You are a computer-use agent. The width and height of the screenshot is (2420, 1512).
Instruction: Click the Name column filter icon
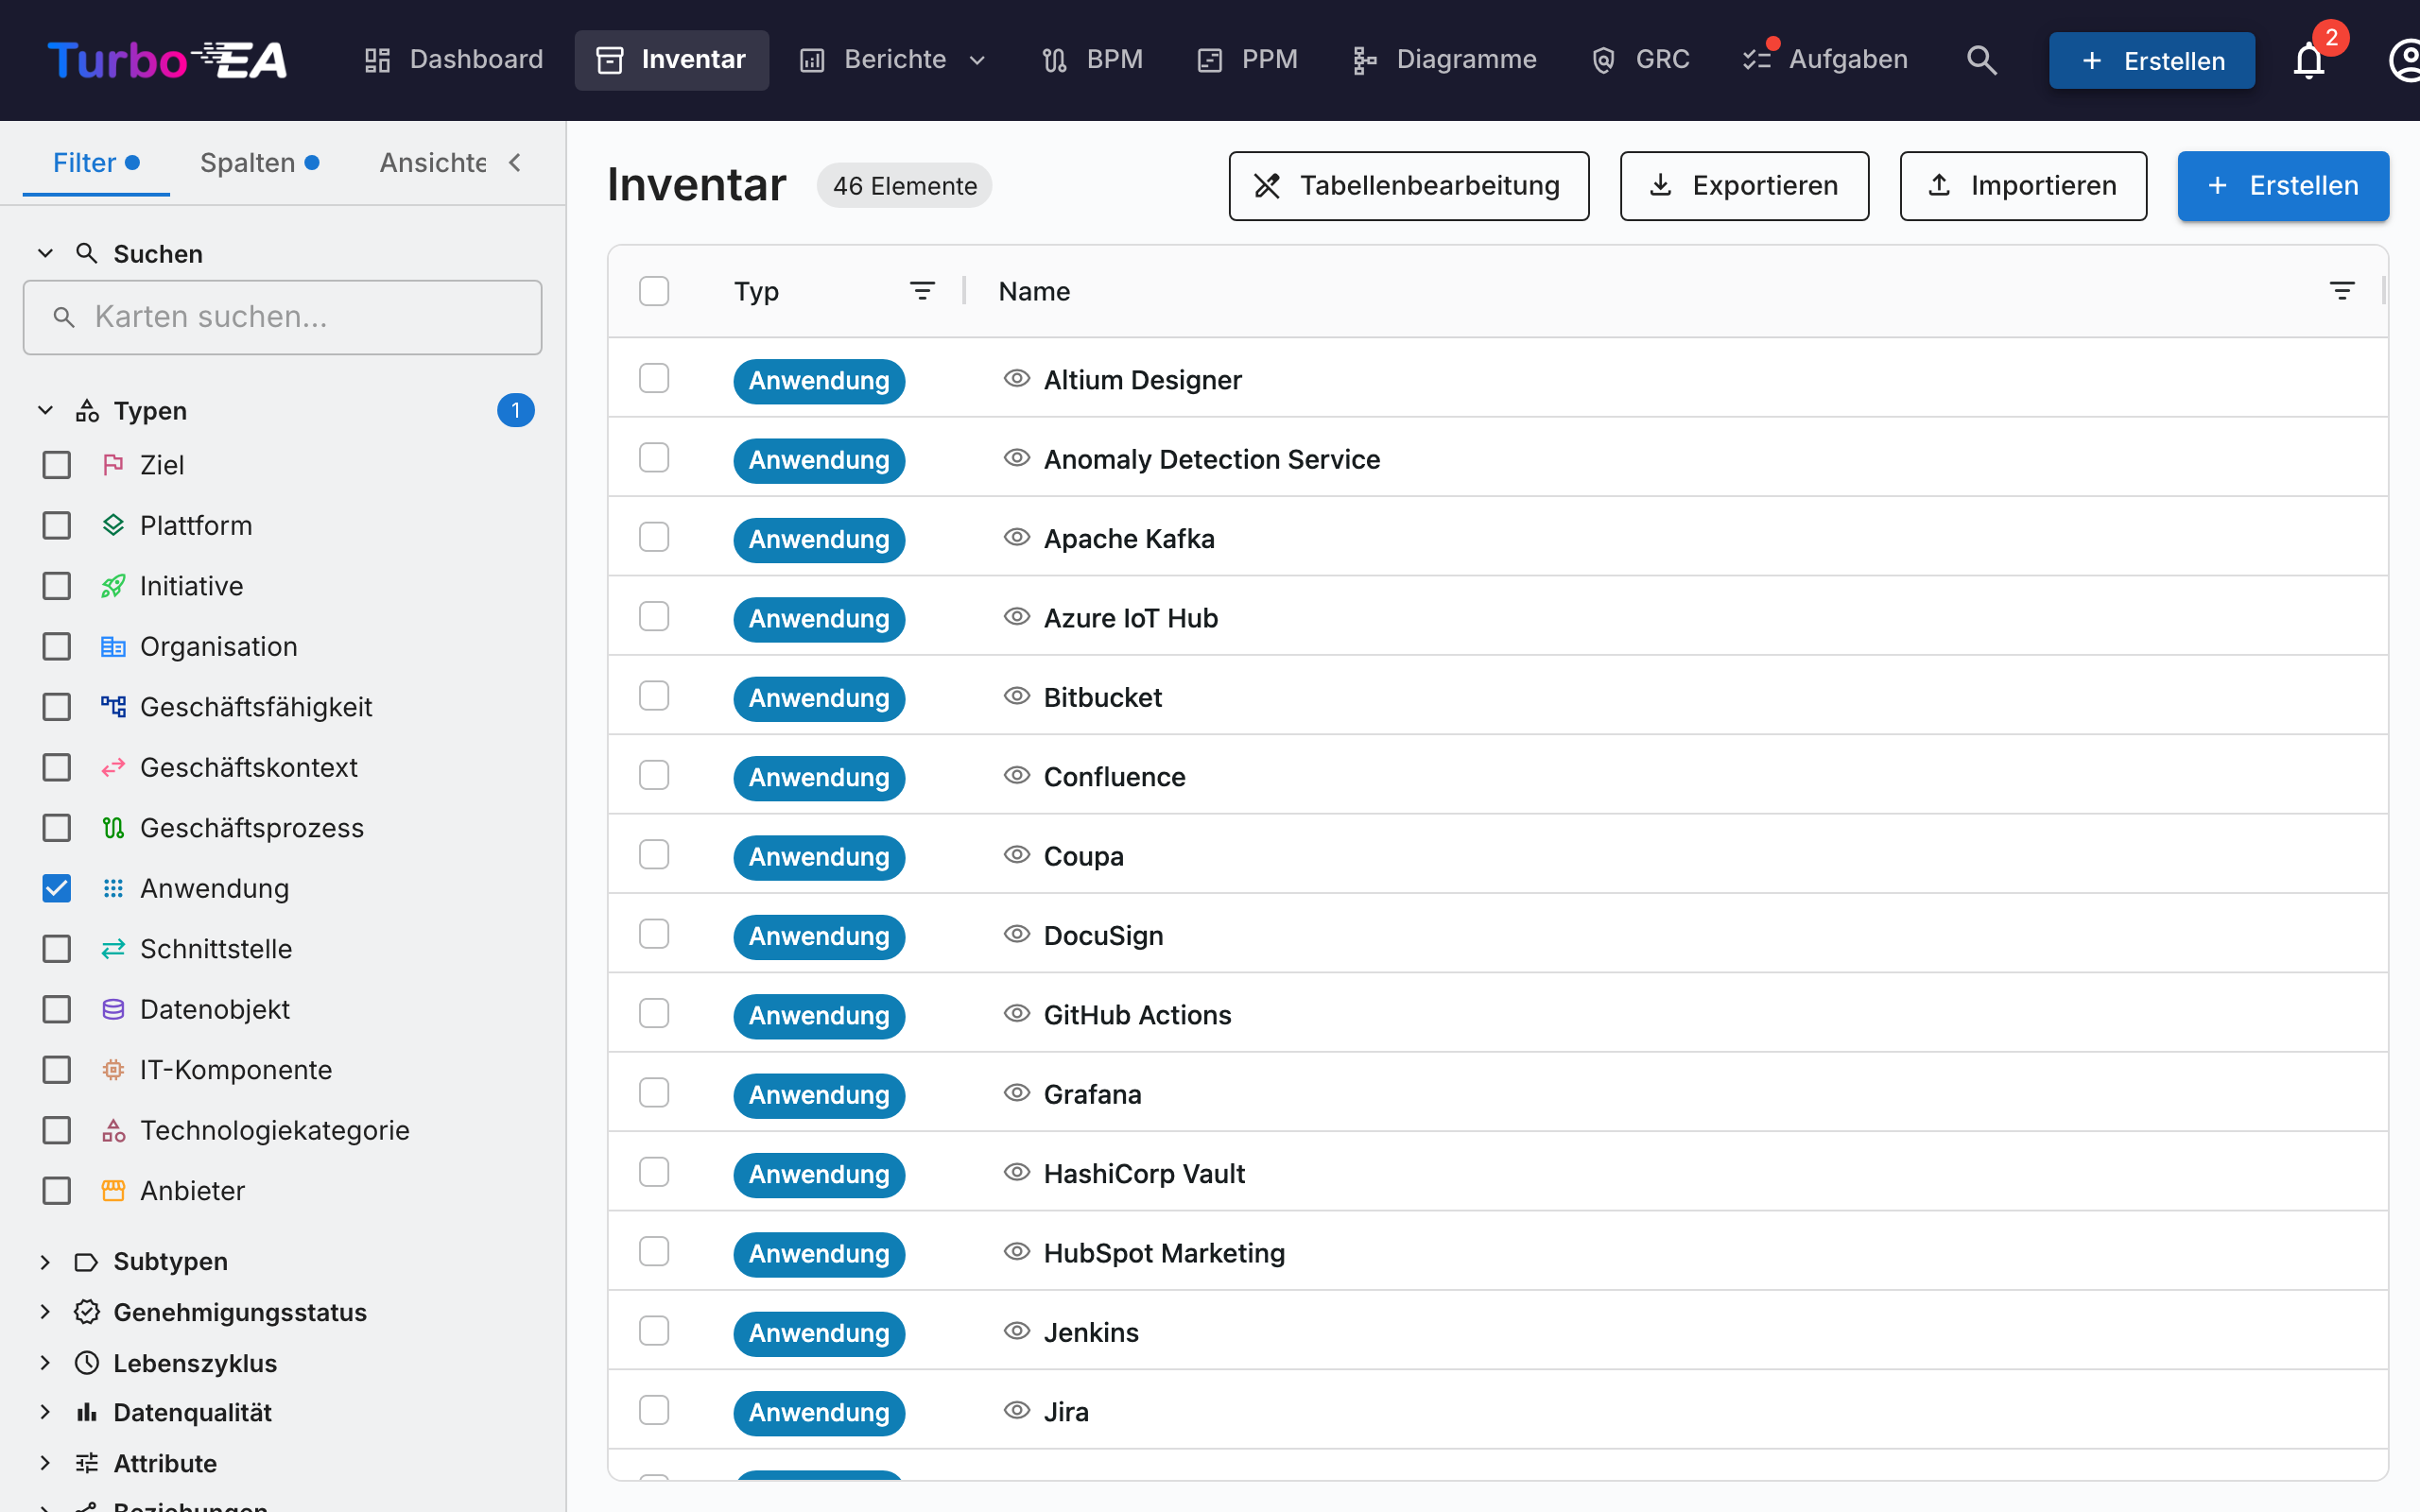2342,291
